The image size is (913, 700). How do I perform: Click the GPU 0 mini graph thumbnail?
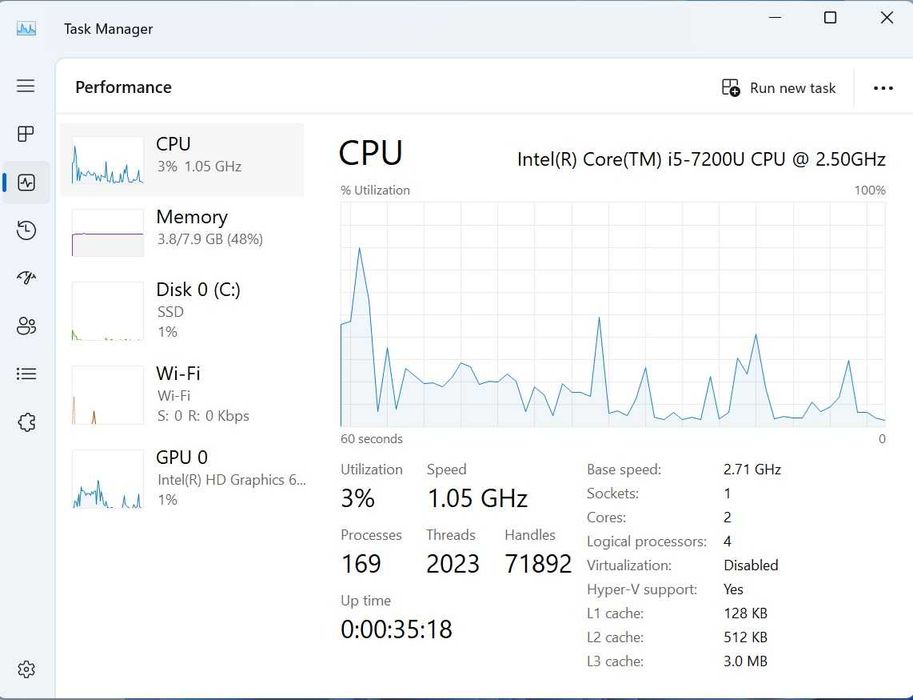click(108, 479)
